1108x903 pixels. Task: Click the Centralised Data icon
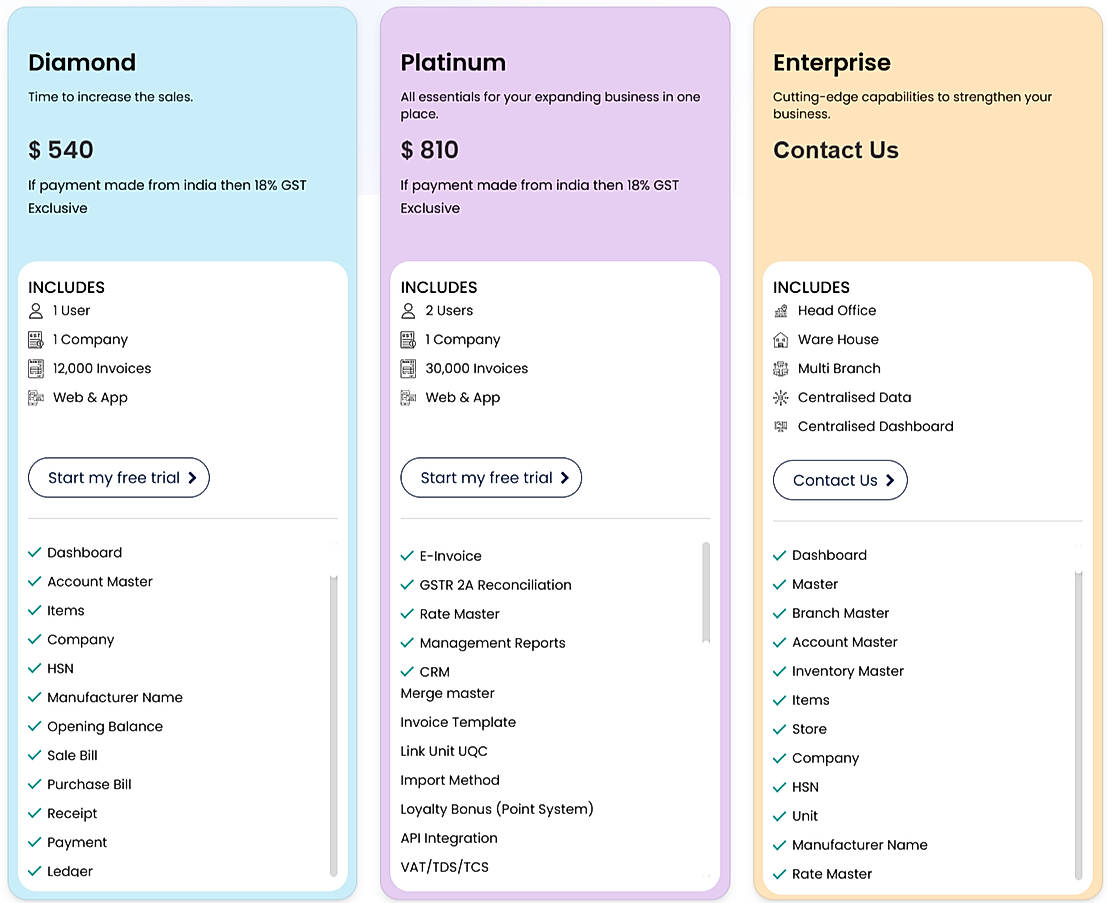click(x=780, y=398)
